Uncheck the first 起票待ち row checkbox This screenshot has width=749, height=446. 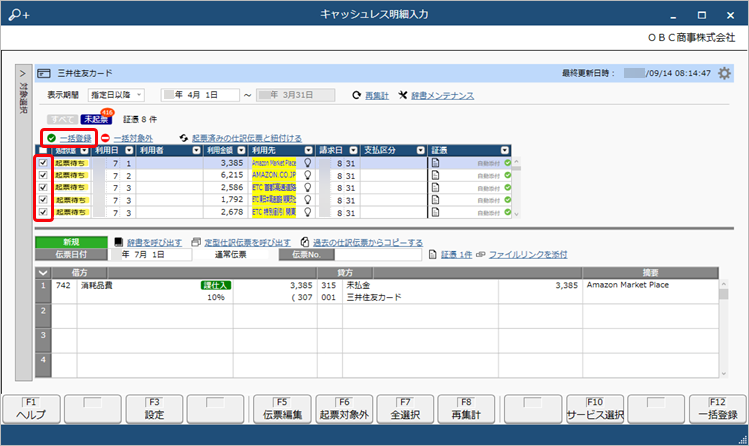pos(41,161)
